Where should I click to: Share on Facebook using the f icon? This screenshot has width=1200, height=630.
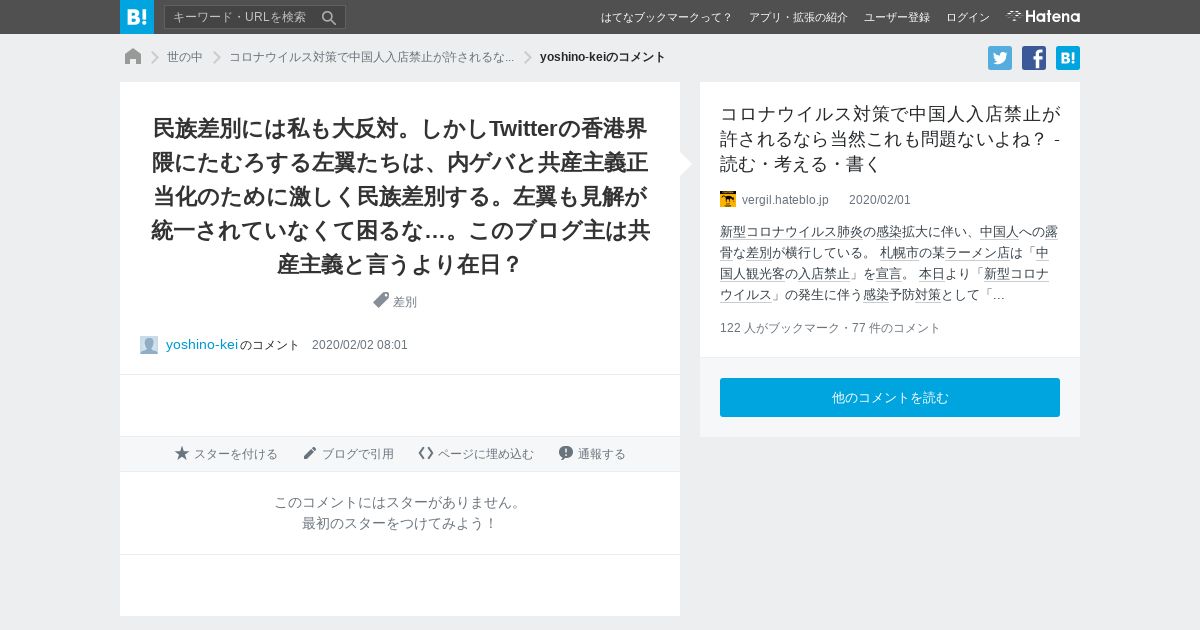coord(1034,58)
